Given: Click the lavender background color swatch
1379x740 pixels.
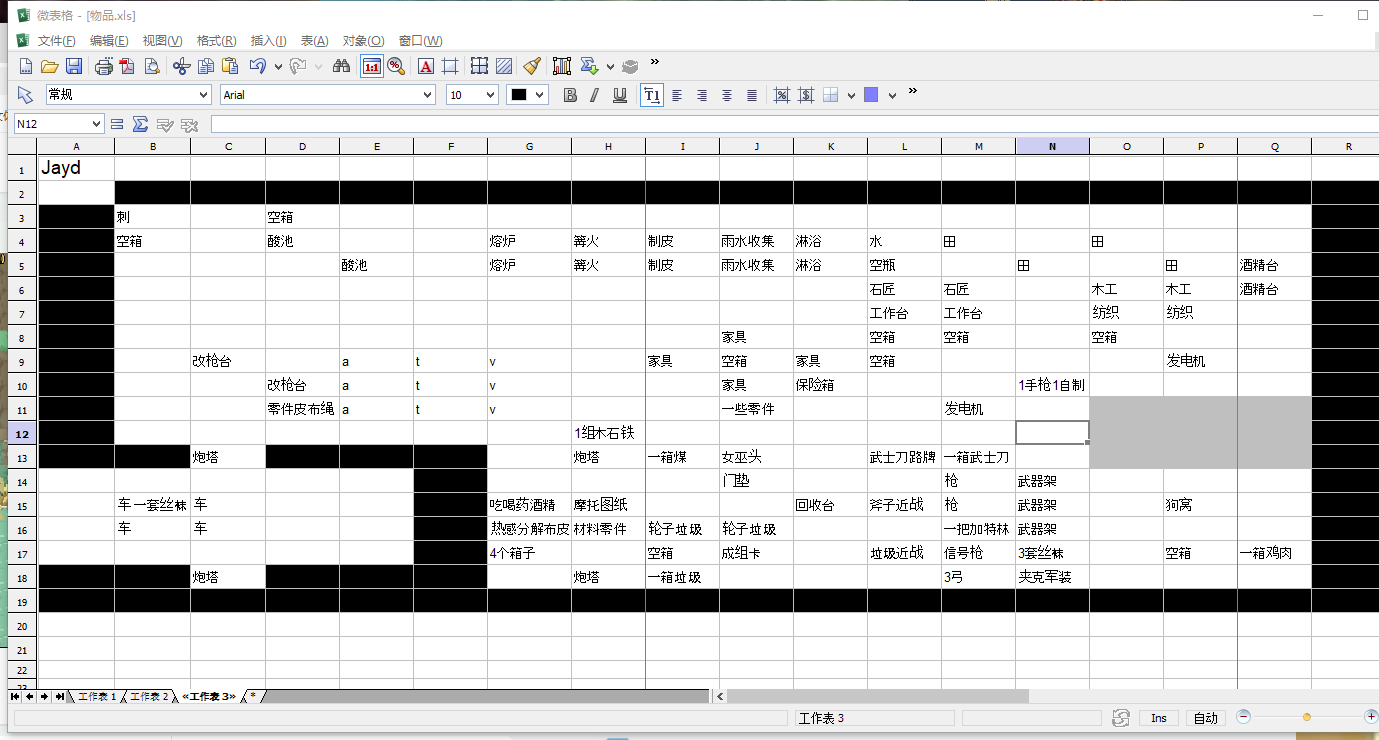Looking at the screenshot, I should (x=871, y=95).
